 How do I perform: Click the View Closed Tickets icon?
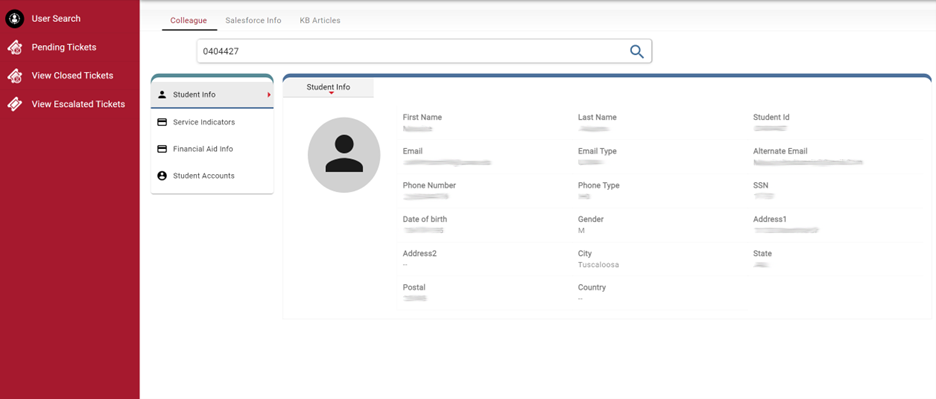tap(15, 76)
